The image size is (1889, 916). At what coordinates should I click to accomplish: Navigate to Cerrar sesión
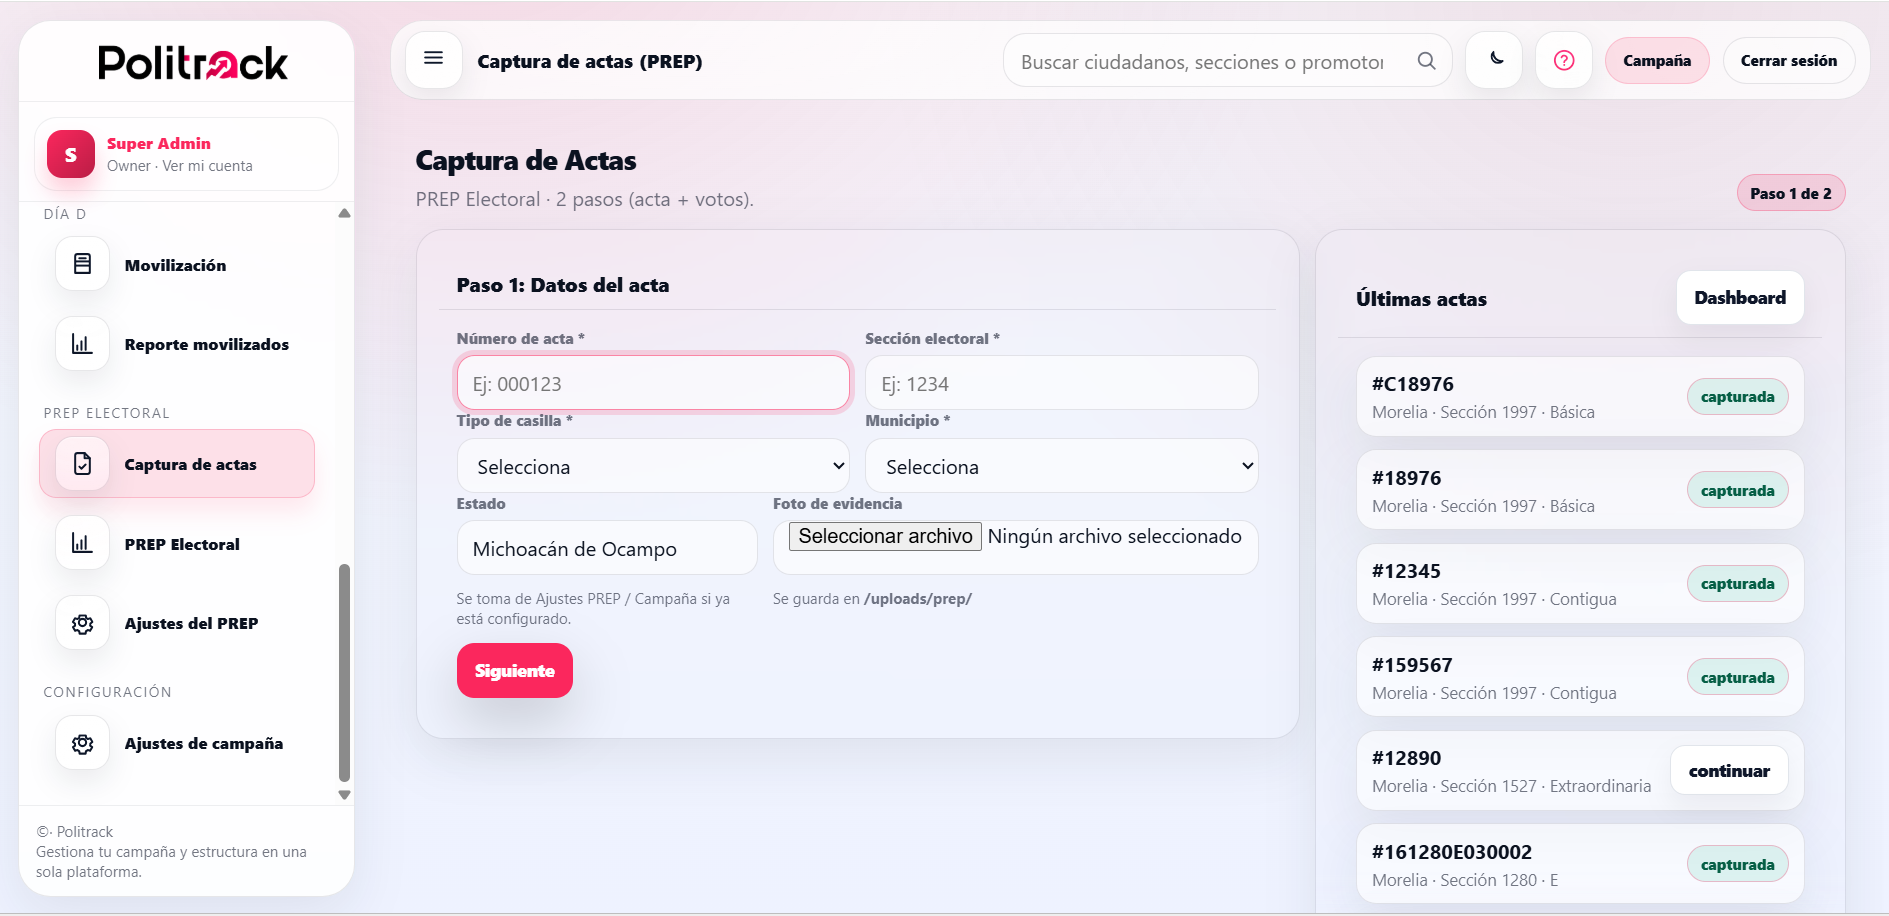(x=1789, y=60)
